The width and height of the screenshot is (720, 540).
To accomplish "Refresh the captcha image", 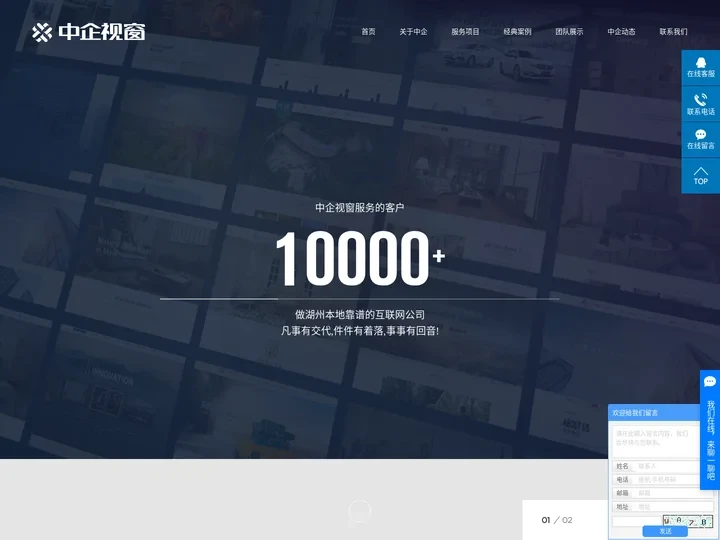I will [x=688, y=521].
